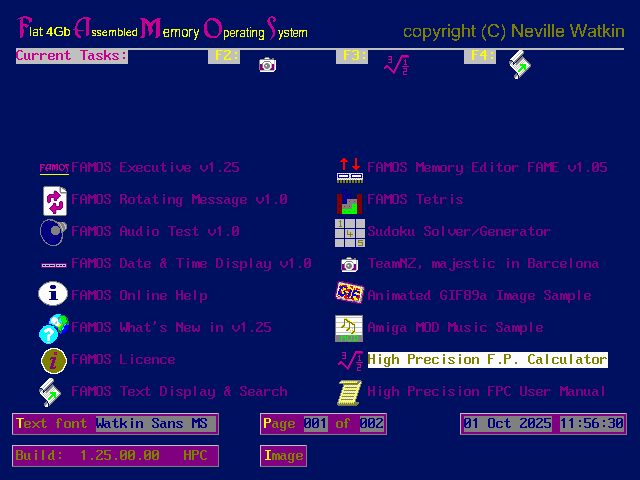640x480 pixels.
Task: Open High Precision FPC User Manual
Action: click(486, 391)
